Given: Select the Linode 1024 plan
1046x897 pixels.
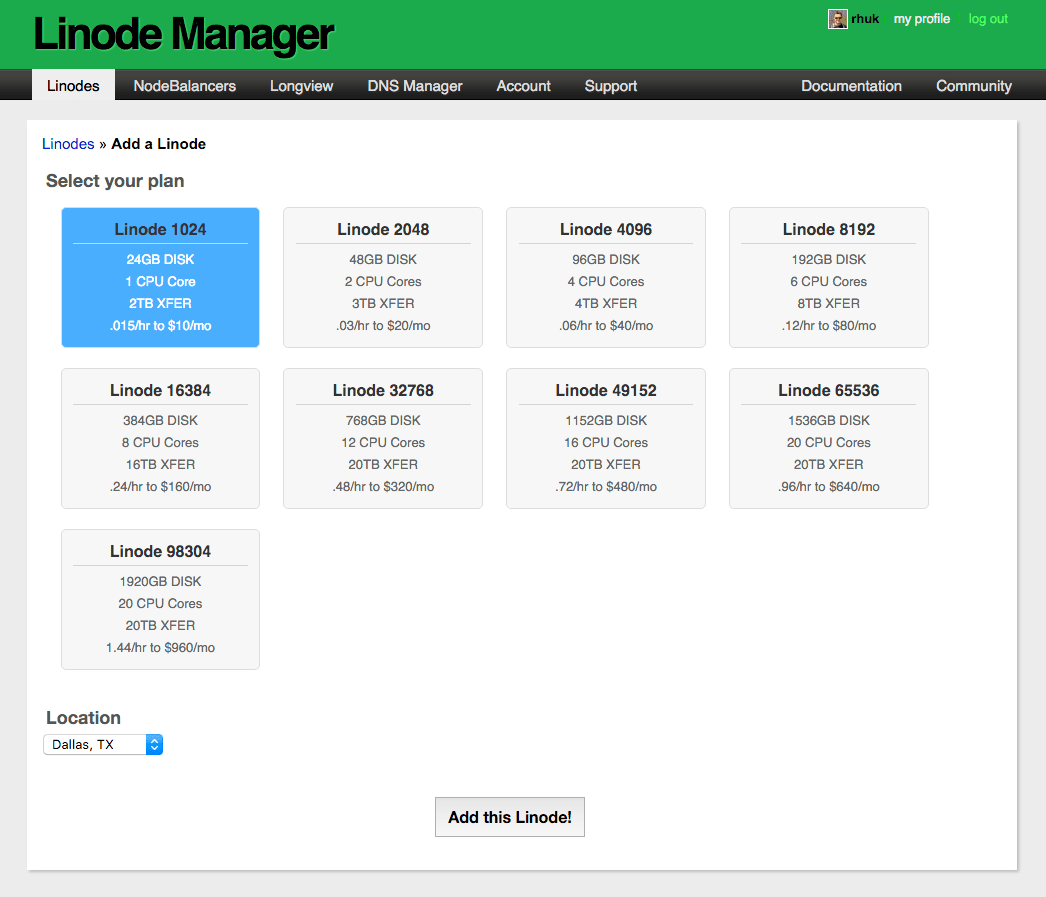Looking at the screenshot, I should pos(160,277).
